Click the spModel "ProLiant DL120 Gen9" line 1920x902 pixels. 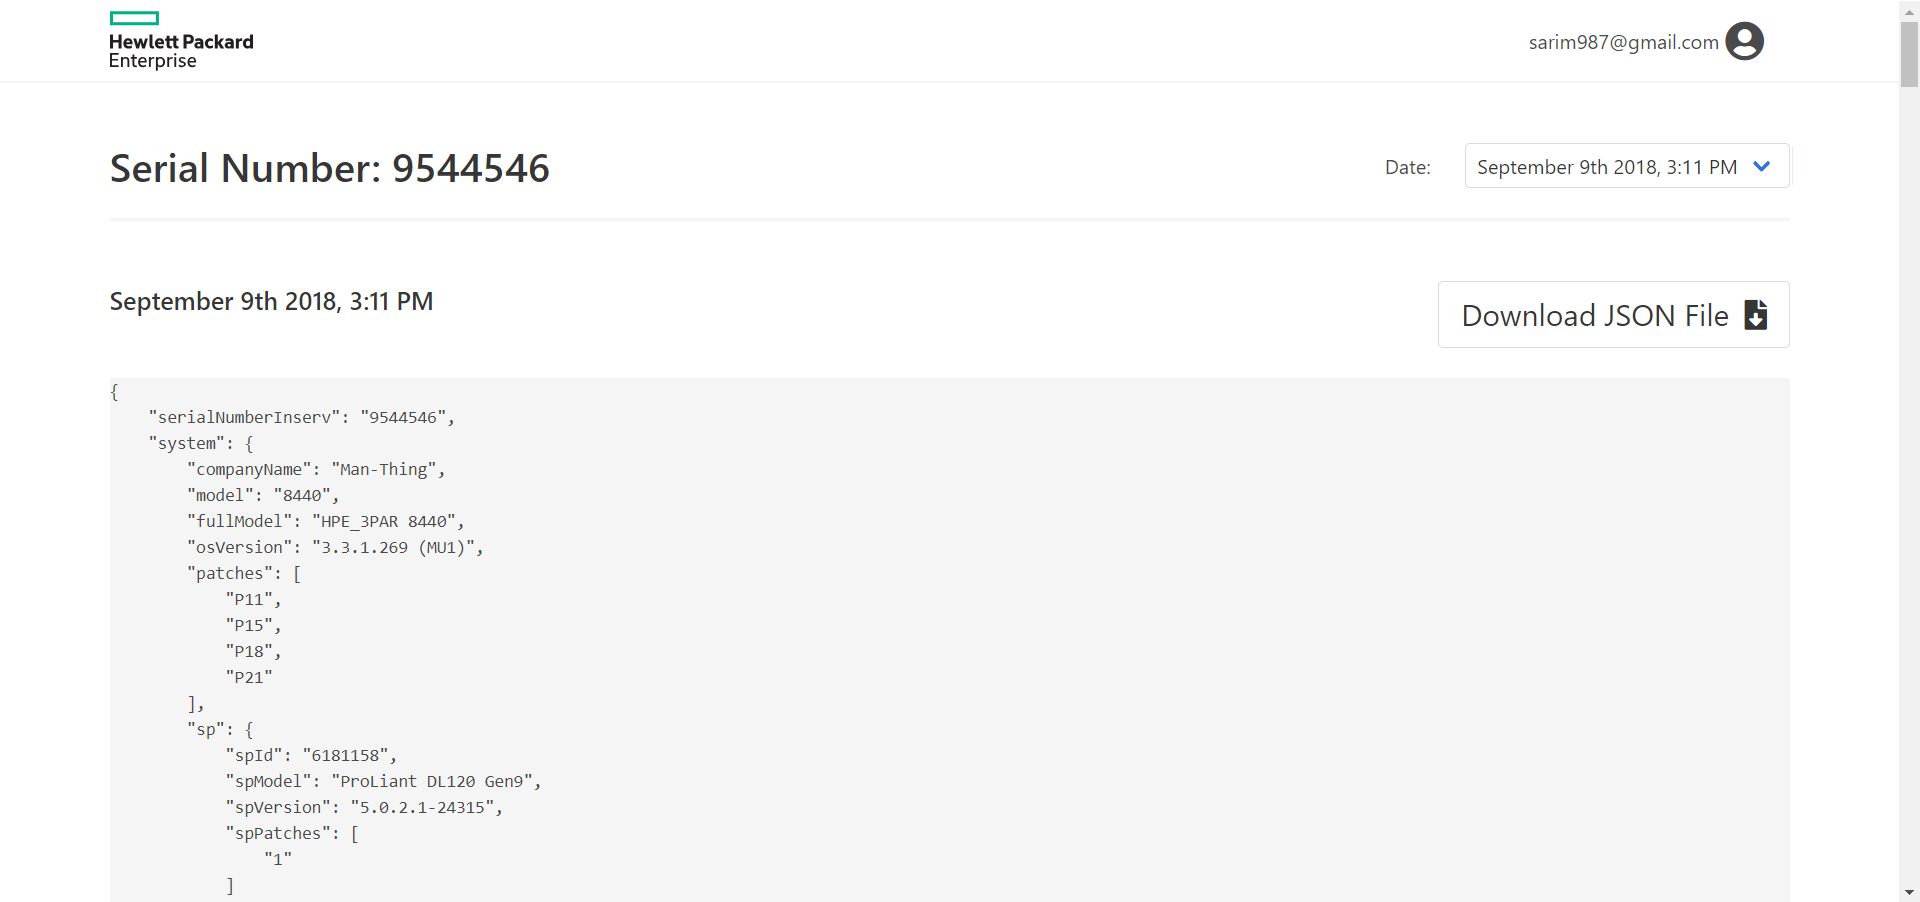(384, 781)
